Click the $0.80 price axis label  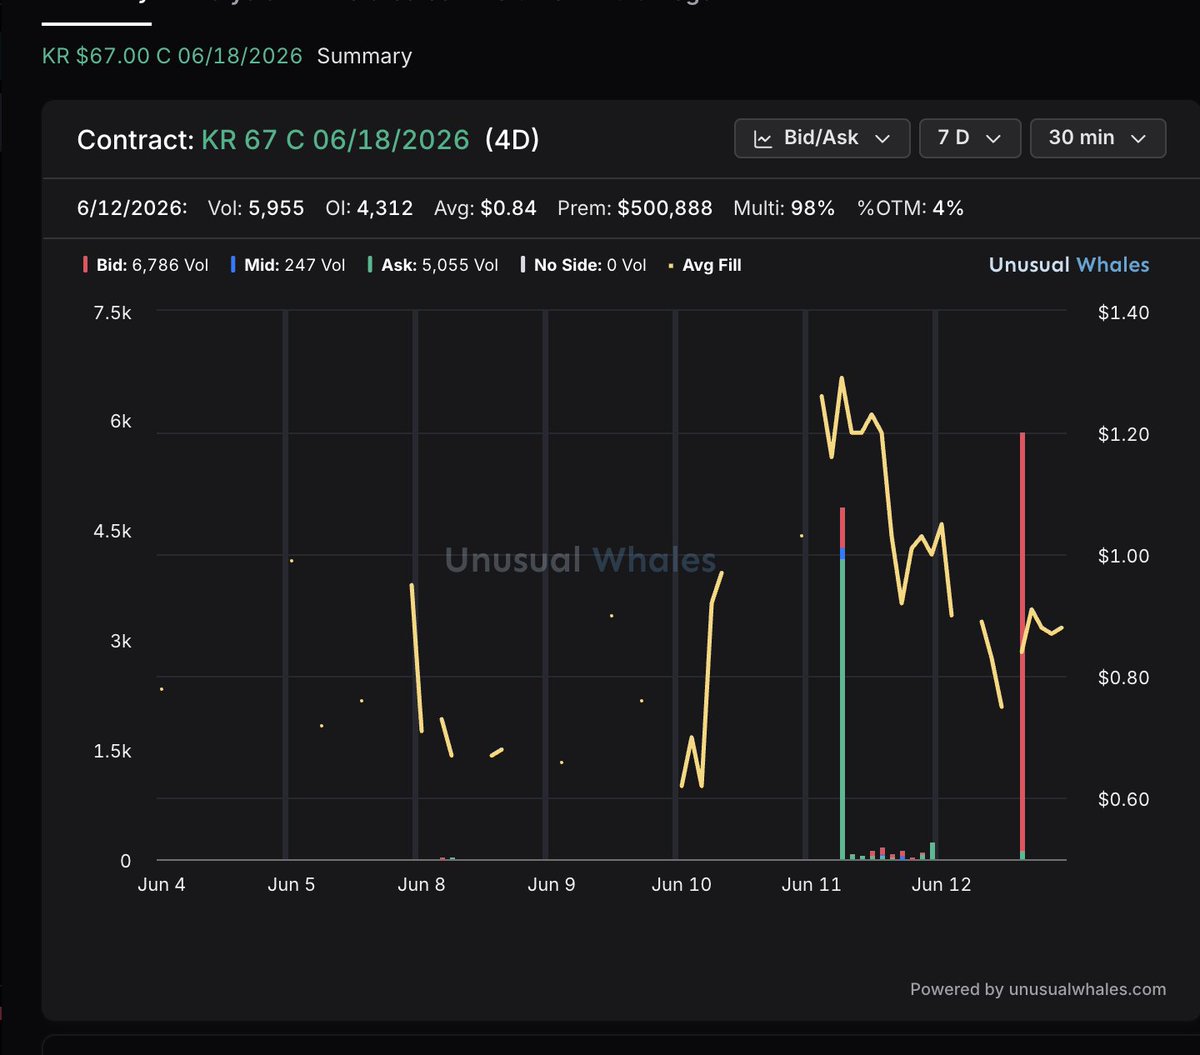pyautogui.click(x=1123, y=677)
